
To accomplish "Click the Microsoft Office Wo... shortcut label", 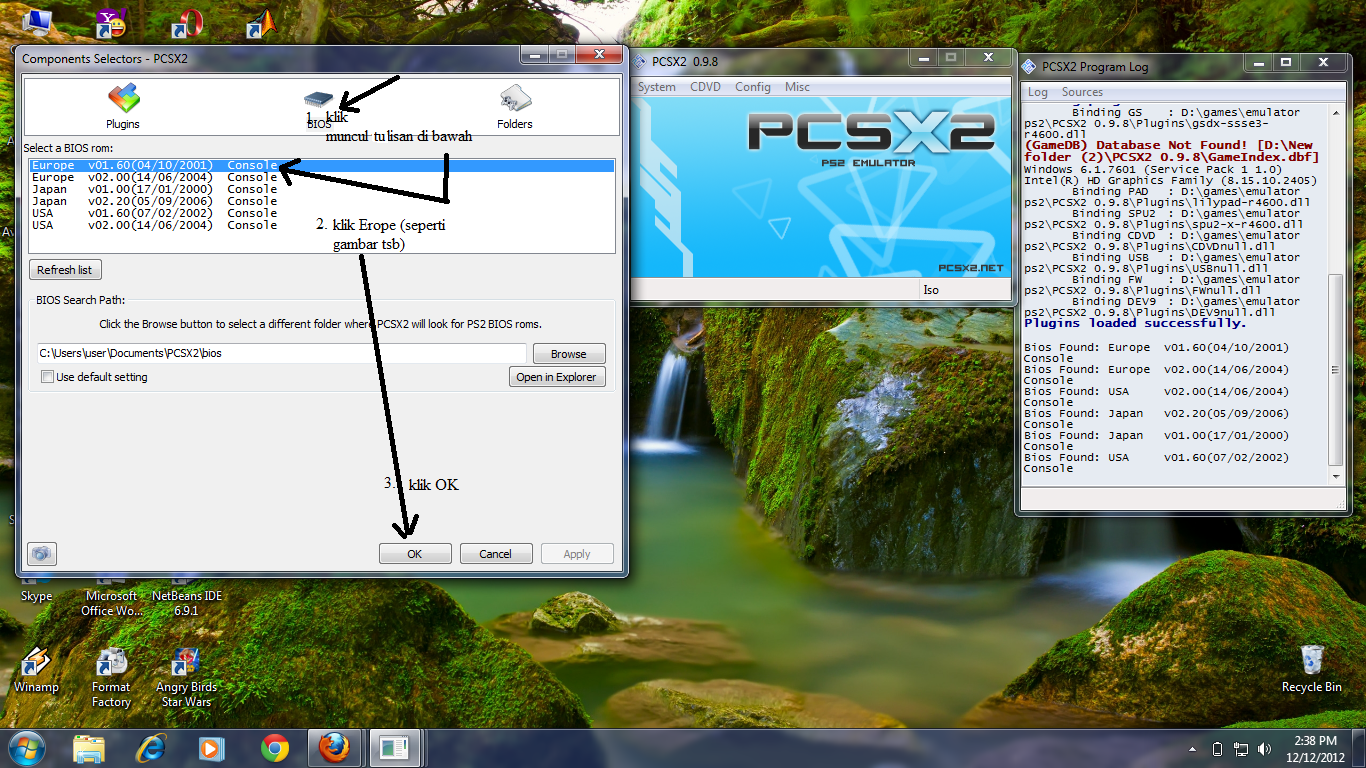I will coord(111,603).
